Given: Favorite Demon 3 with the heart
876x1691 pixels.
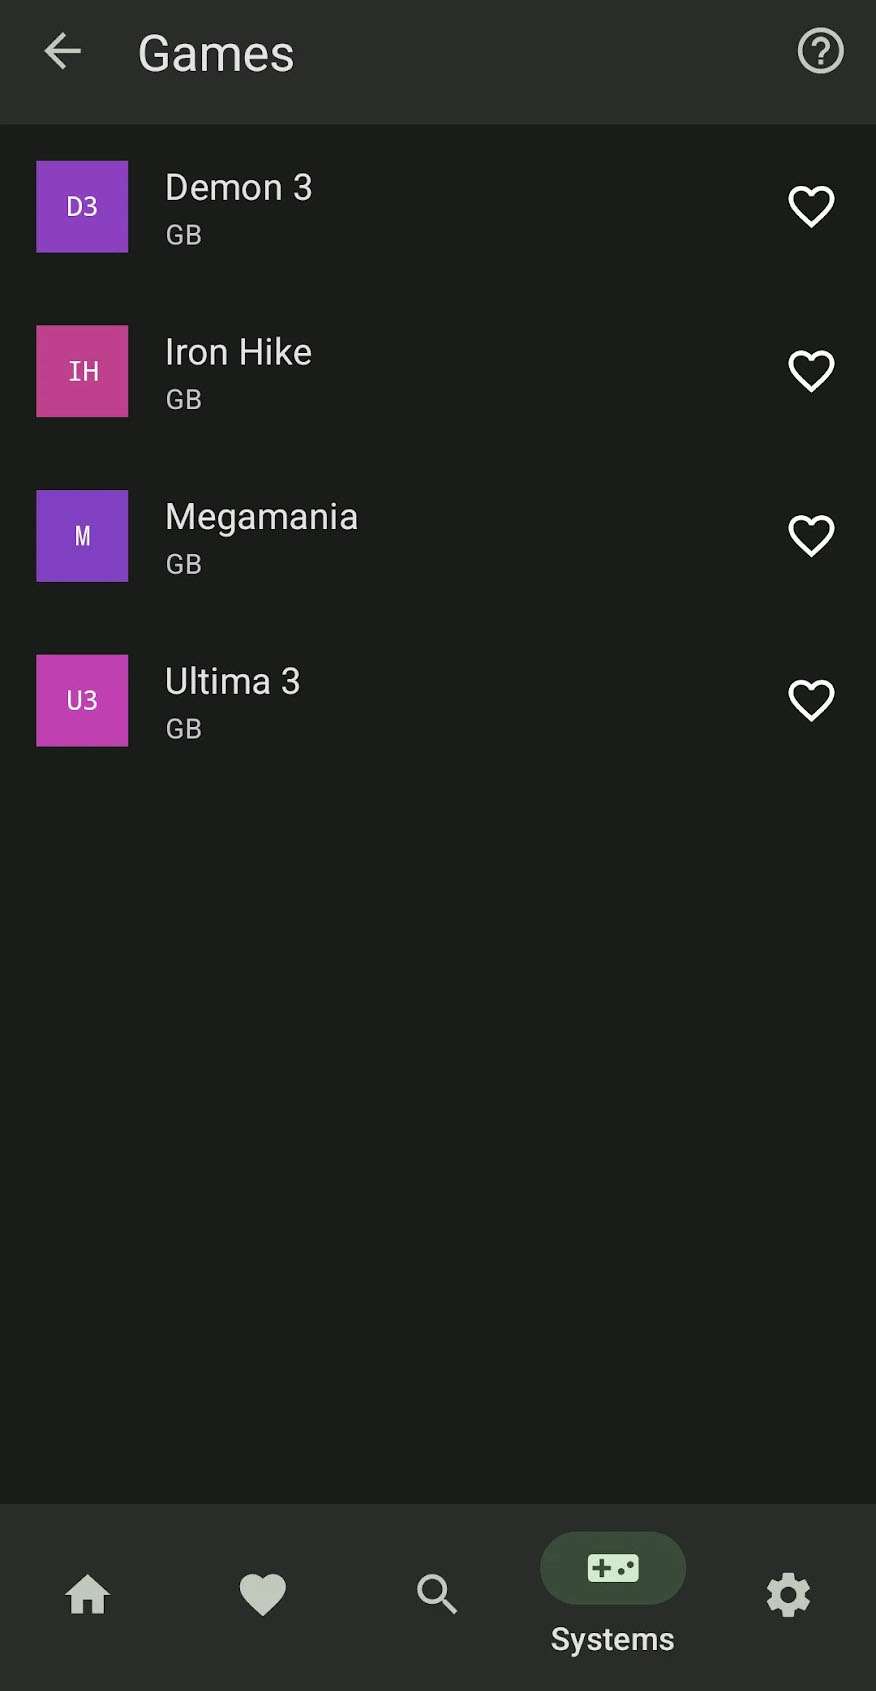Looking at the screenshot, I should pyautogui.click(x=811, y=207).
